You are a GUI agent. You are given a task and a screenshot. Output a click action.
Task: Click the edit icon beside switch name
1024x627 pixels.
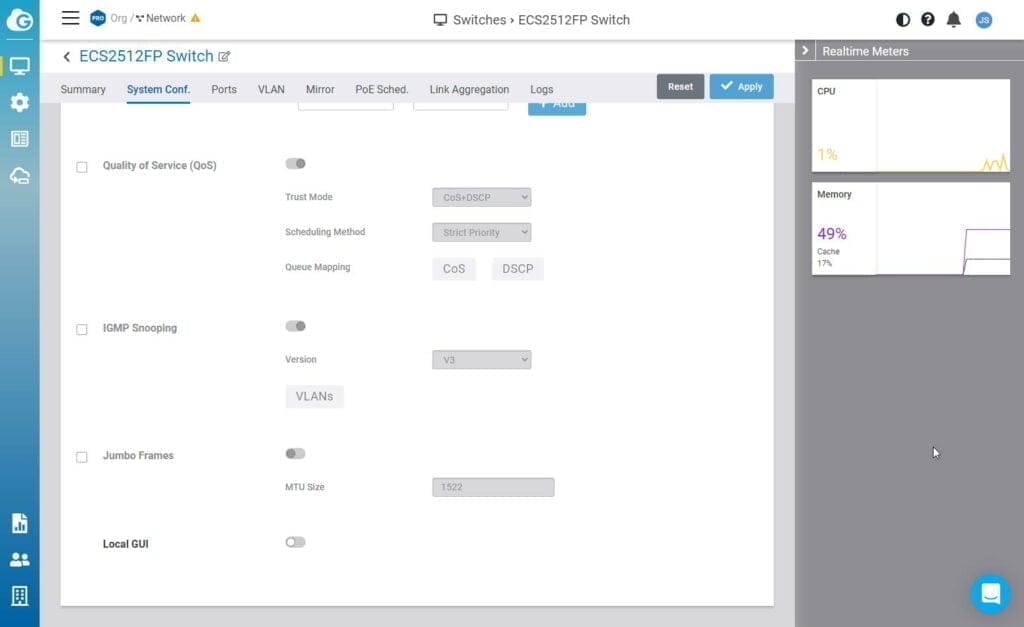pos(224,57)
